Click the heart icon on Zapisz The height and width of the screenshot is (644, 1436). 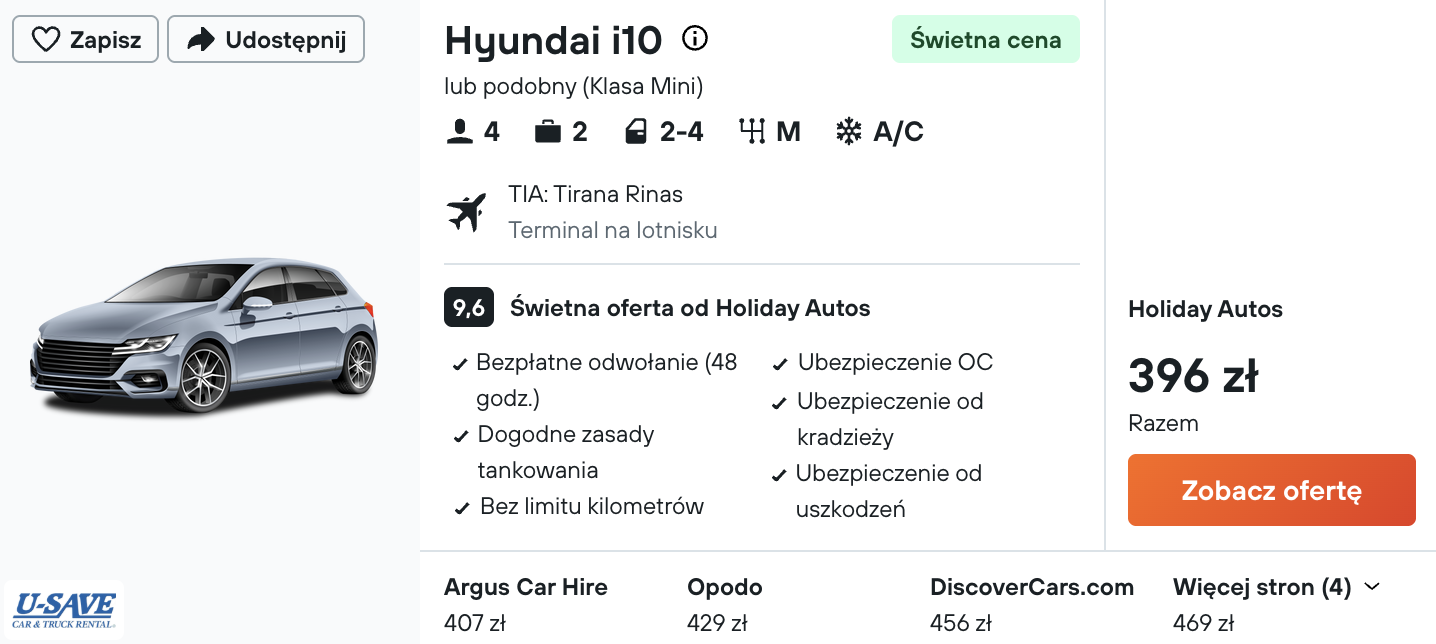point(46,40)
